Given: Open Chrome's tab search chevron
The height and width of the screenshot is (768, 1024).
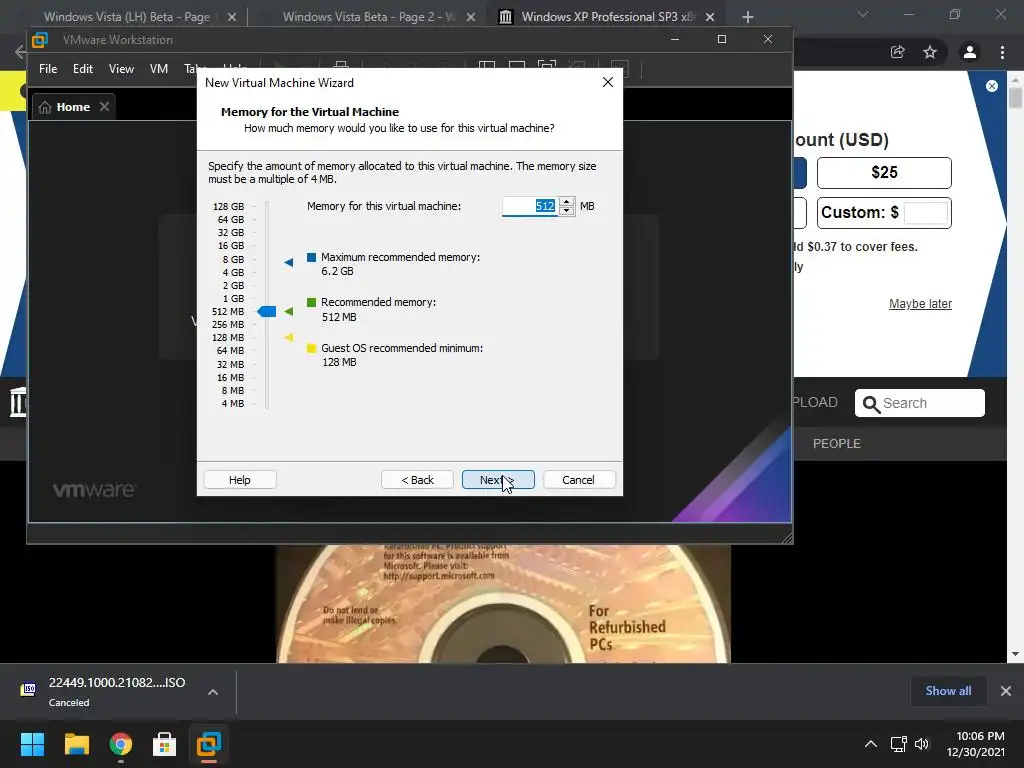Looking at the screenshot, I should click(x=863, y=14).
